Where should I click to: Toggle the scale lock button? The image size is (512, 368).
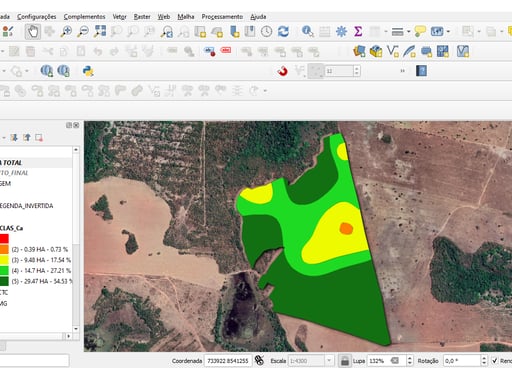point(345,361)
